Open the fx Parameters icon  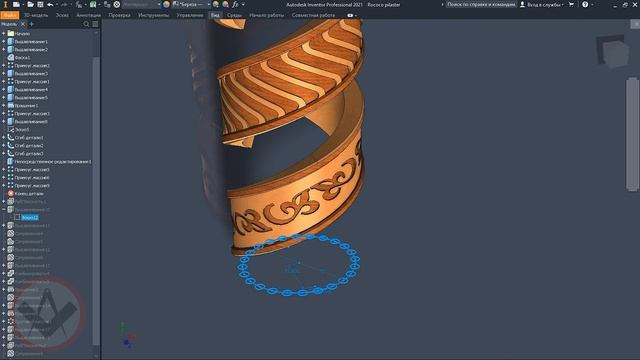[x=235, y=4]
